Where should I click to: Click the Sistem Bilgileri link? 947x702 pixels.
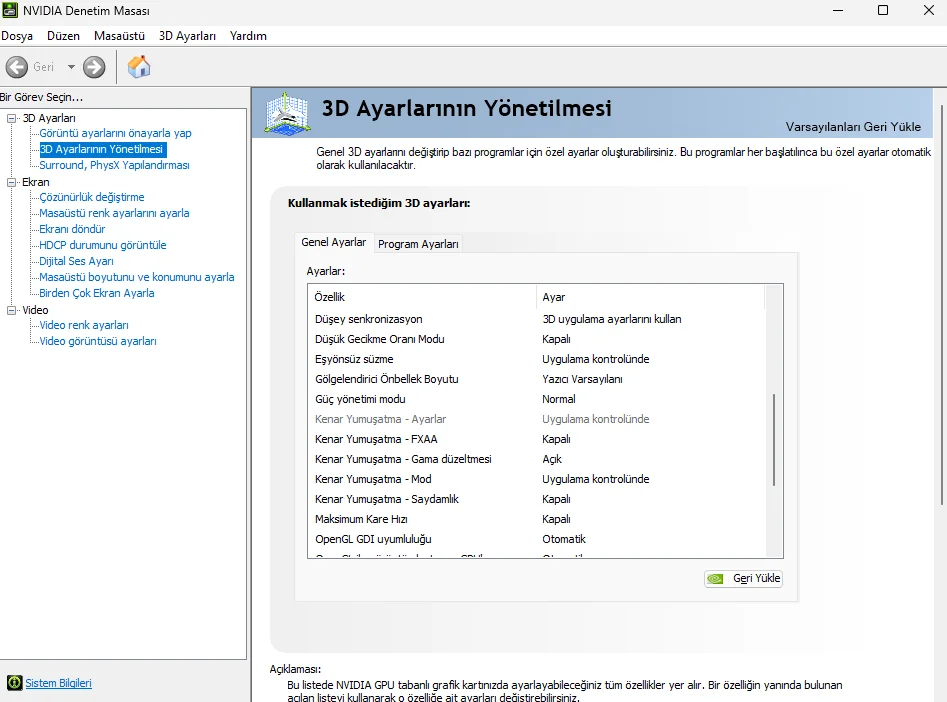[59, 683]
